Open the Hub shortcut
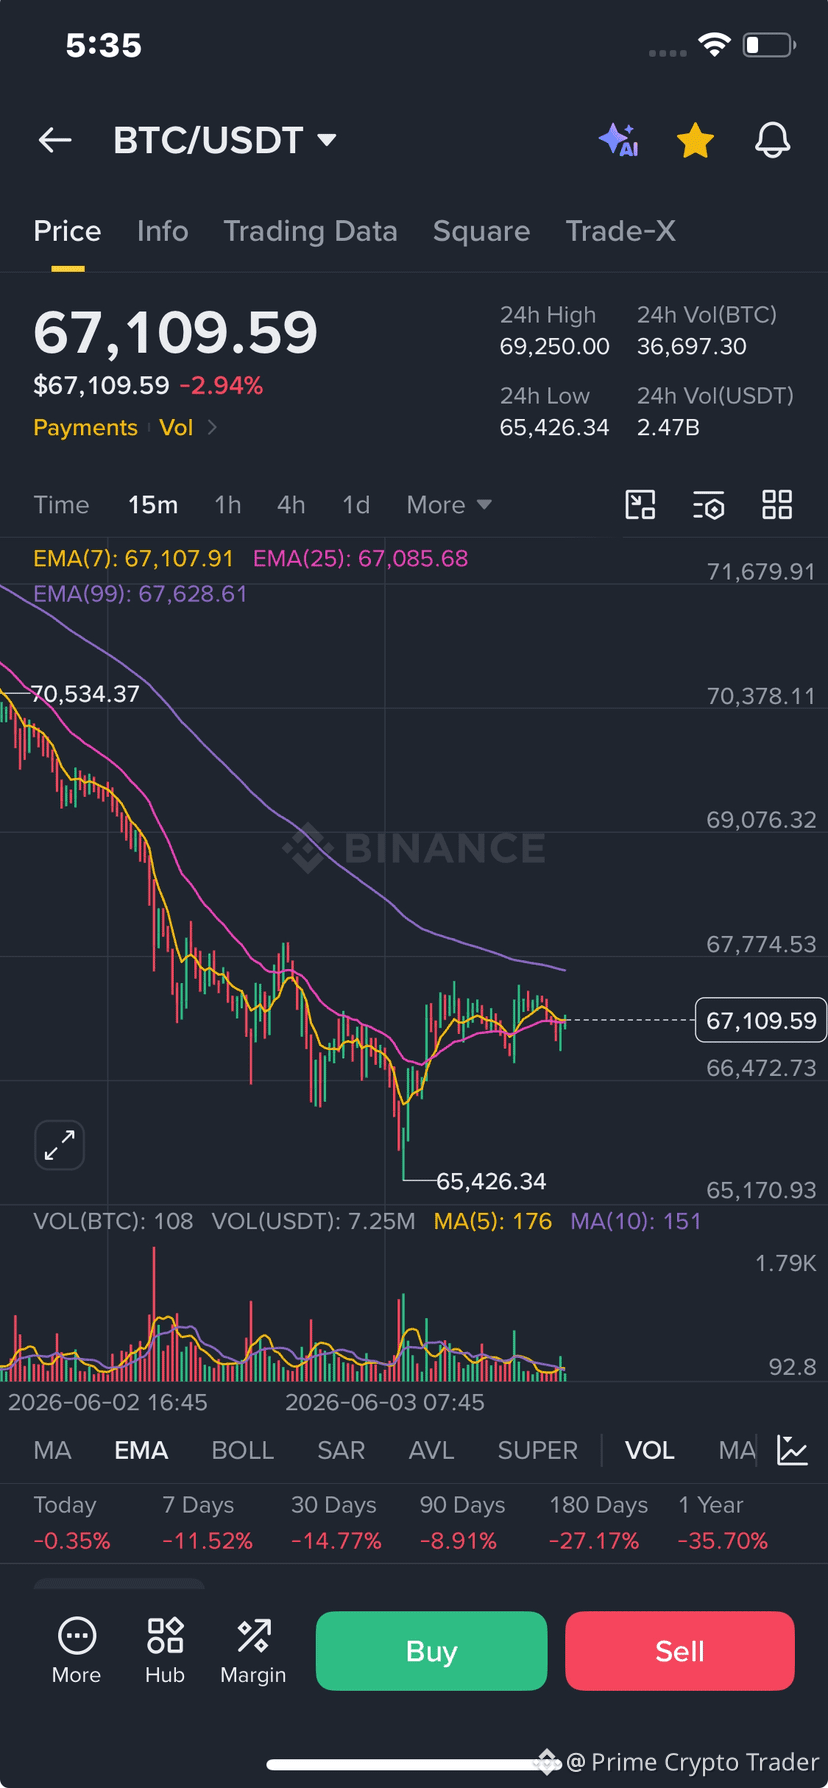Screen dimensions: 828x1788 click(165, 1651)
